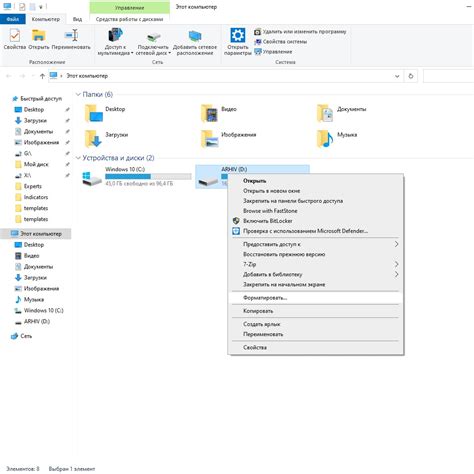This screenshot has height=474, width=474.
Task: Switch to the Компьютер ribbon tab
Action: click(46, 19)
